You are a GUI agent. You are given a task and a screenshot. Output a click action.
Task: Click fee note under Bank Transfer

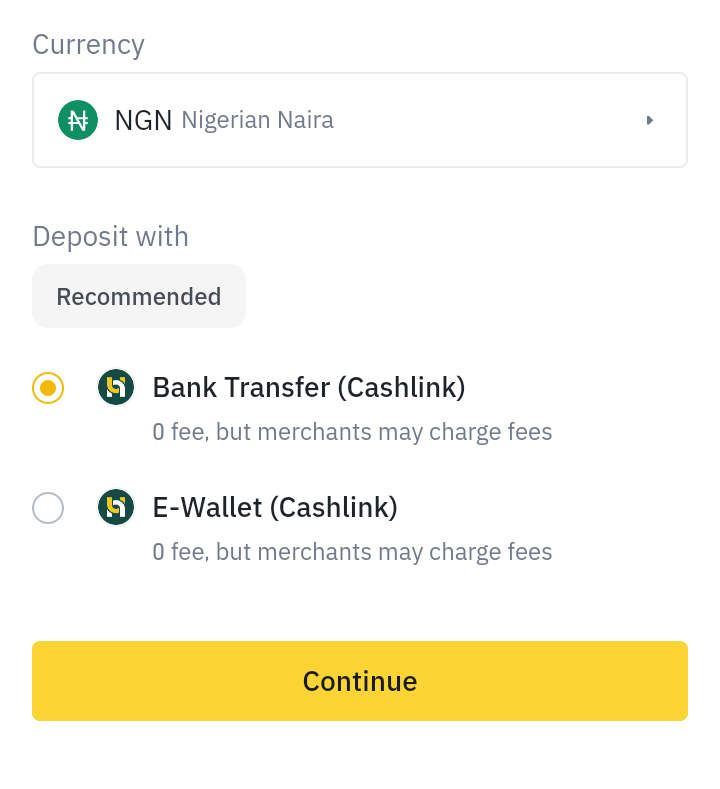352,432
